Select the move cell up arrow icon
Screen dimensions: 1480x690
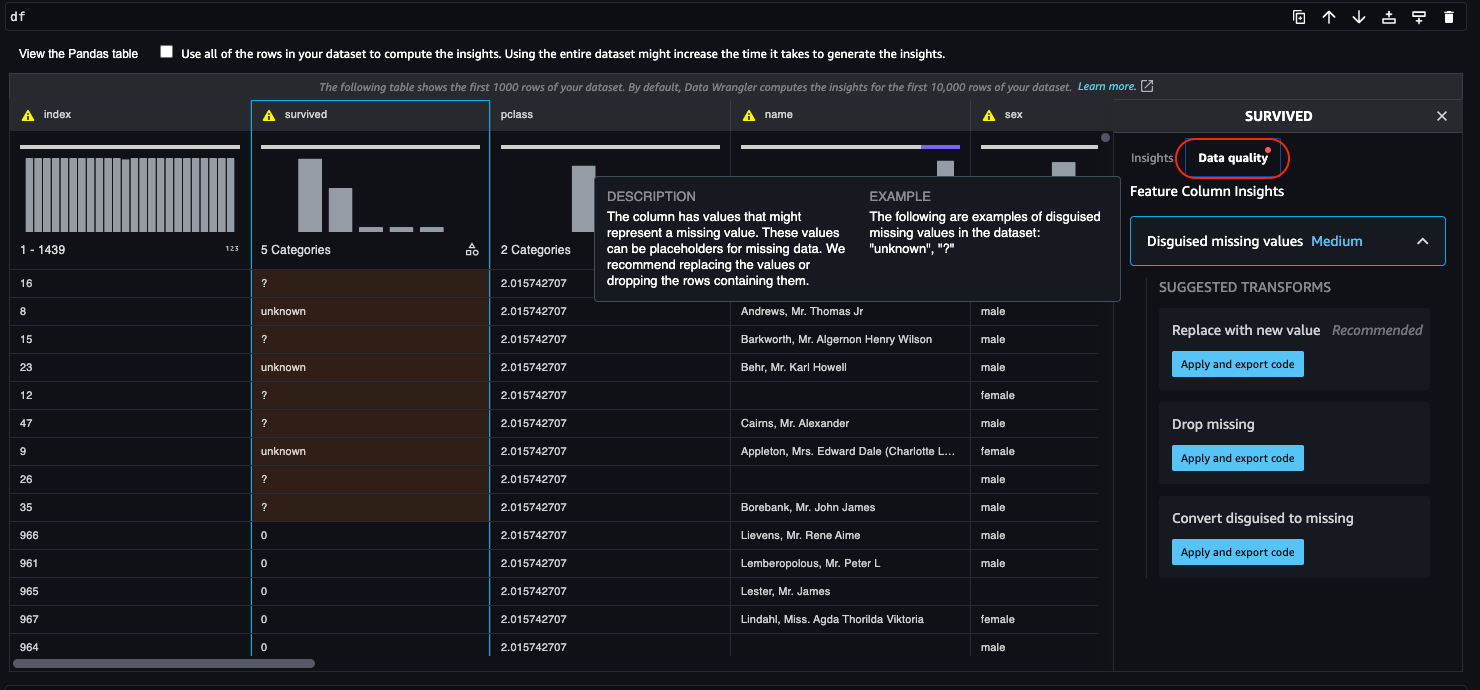tap(1329, 16)
